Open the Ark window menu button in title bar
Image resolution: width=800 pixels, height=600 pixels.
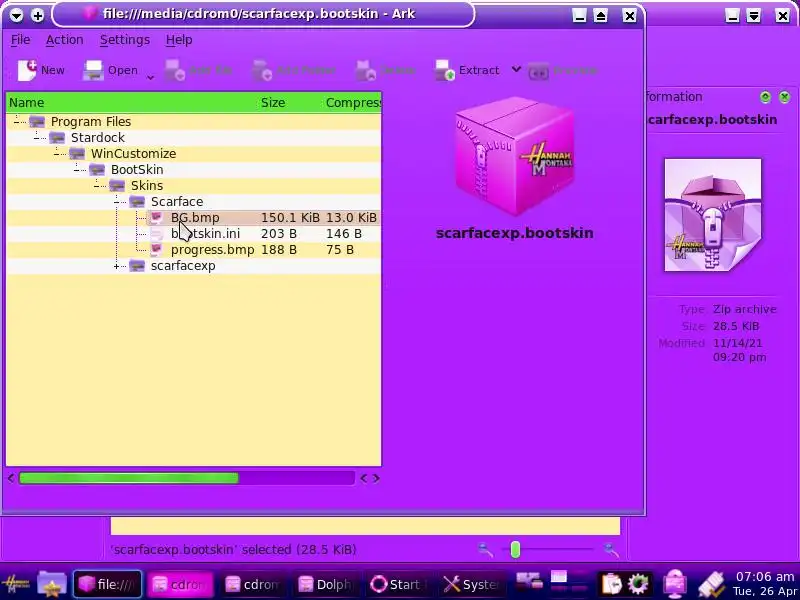[16, 15]
